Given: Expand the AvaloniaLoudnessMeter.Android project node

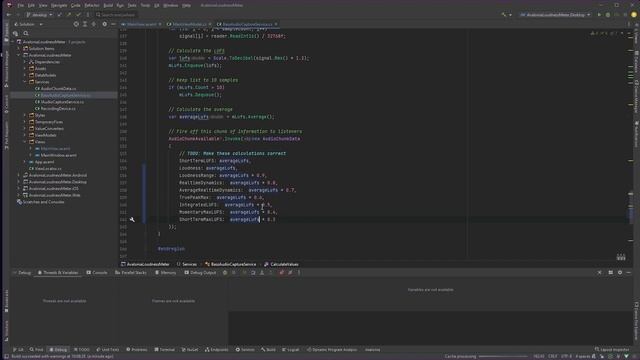Looking at the screenshot, I should click(19, 175).
